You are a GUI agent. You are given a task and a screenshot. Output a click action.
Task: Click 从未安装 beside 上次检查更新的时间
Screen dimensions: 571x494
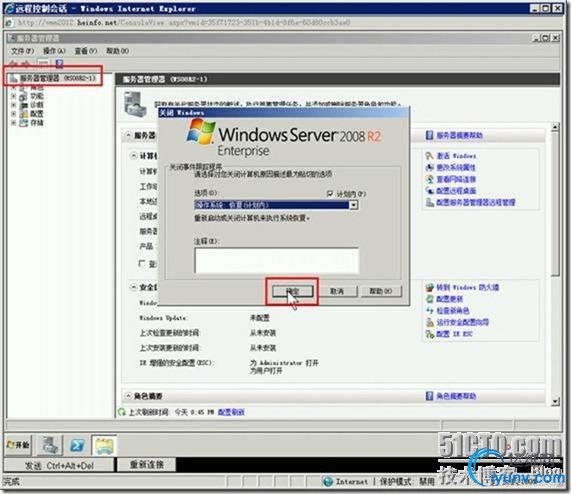click(x=263, y=333)
